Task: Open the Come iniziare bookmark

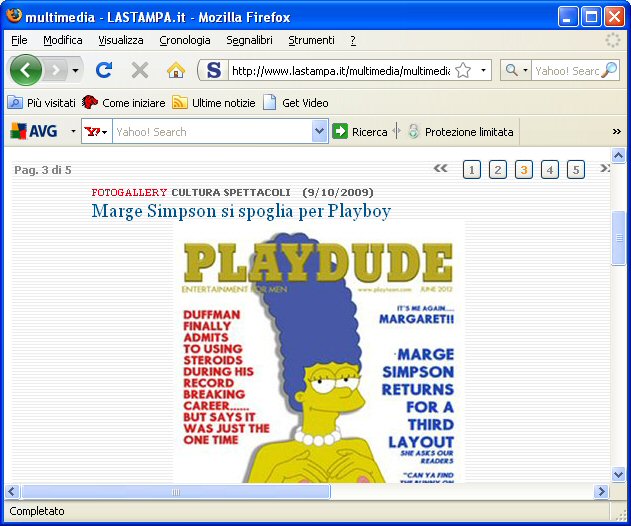Action: 124,103
